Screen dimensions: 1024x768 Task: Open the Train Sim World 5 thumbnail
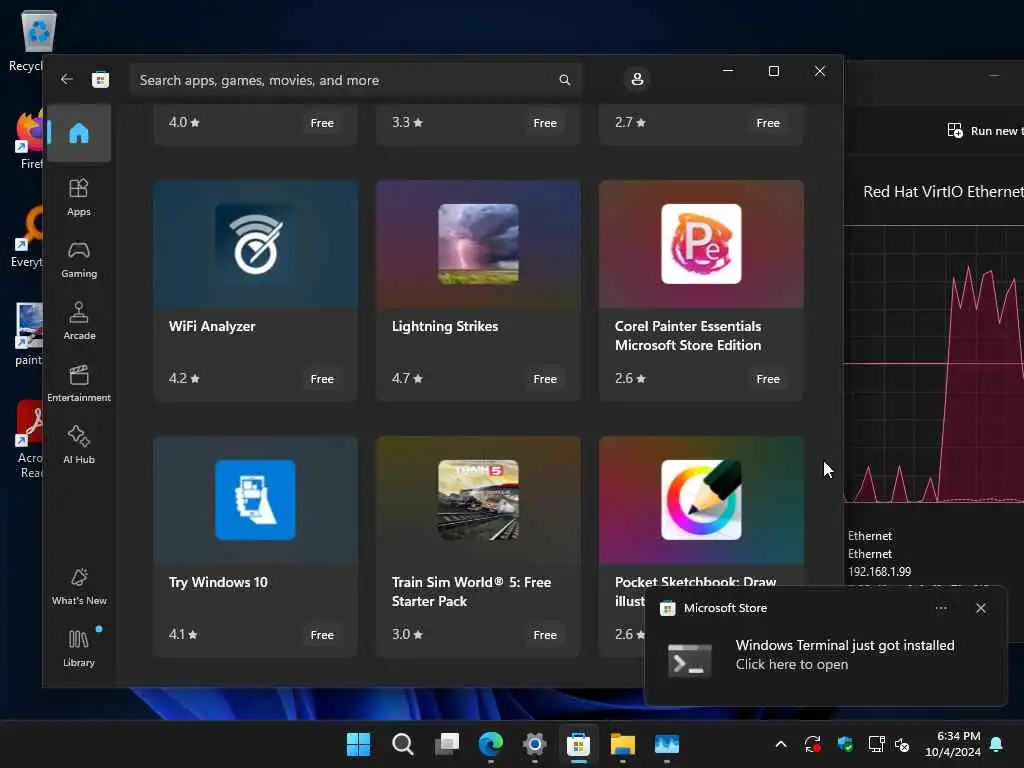pos(478,500)
